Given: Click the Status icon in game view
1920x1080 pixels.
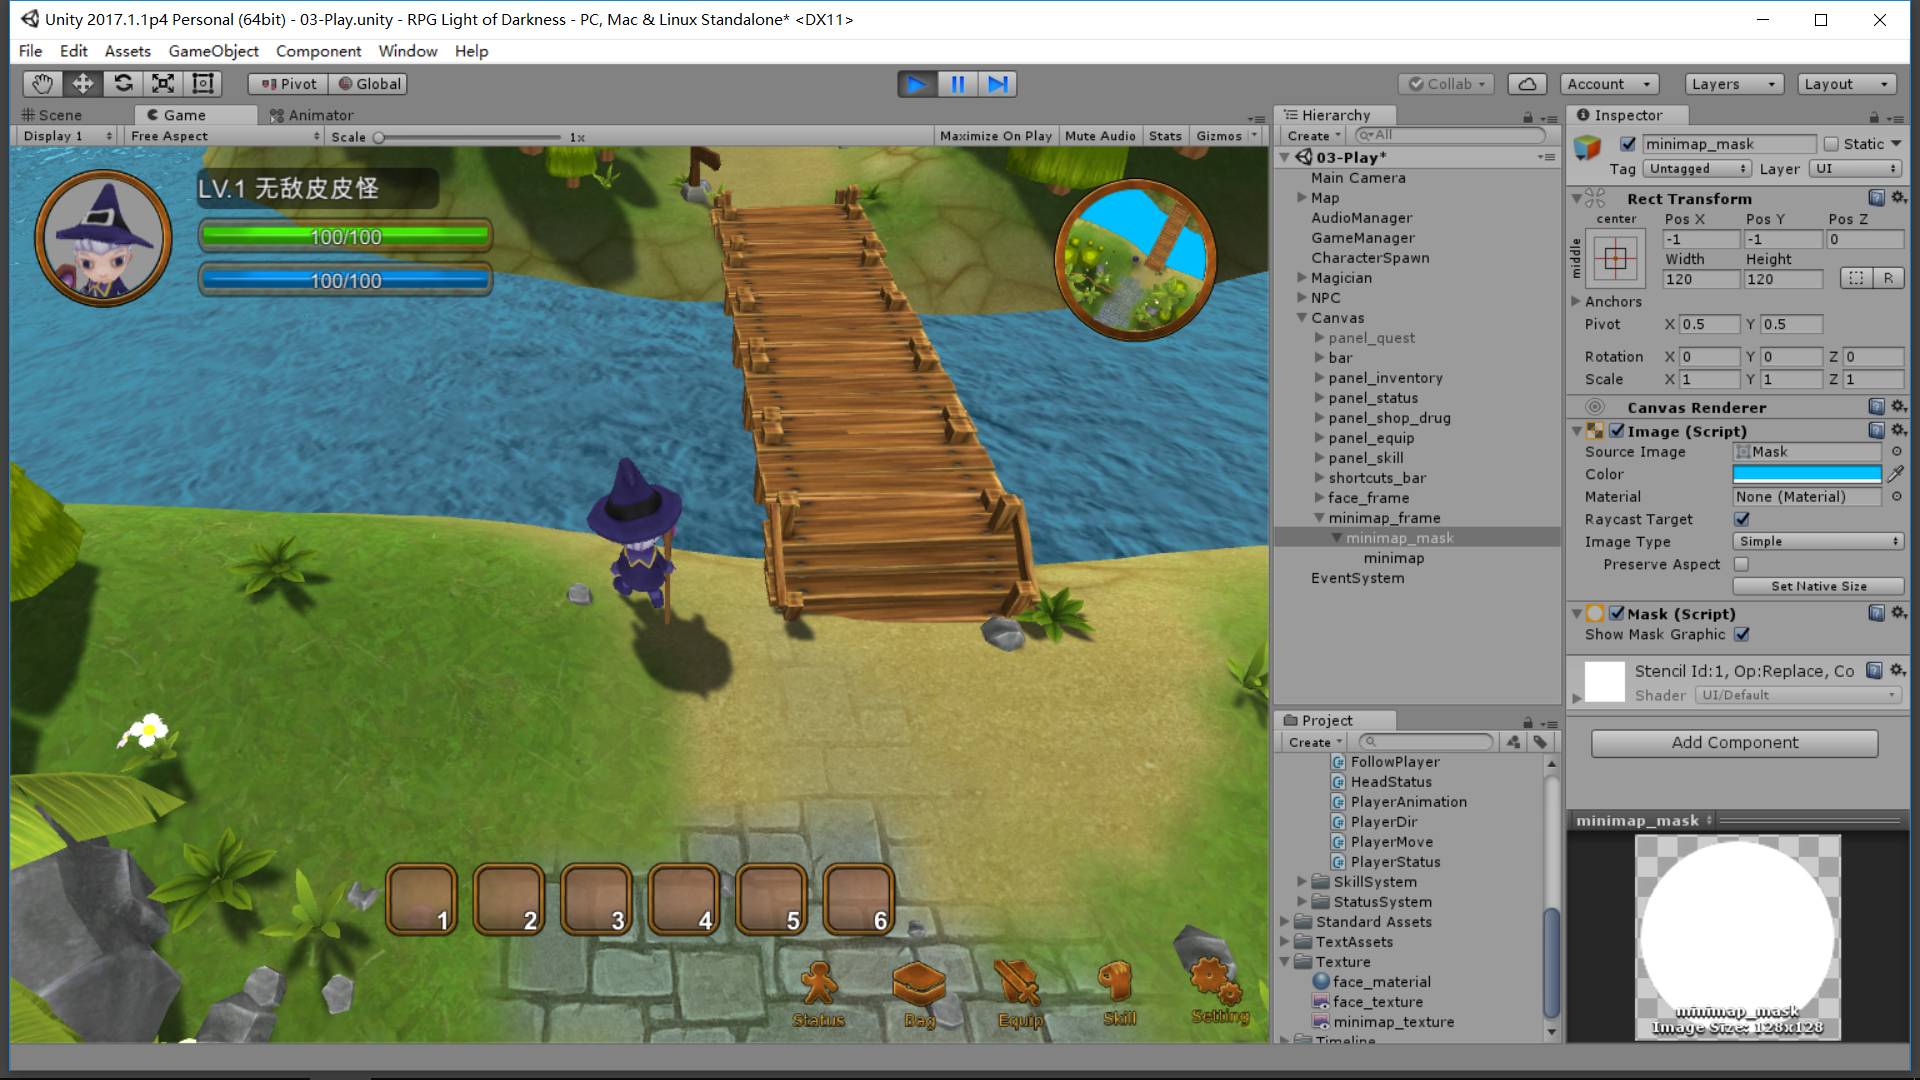Looking at the screenshot, I should coord(819,994).
